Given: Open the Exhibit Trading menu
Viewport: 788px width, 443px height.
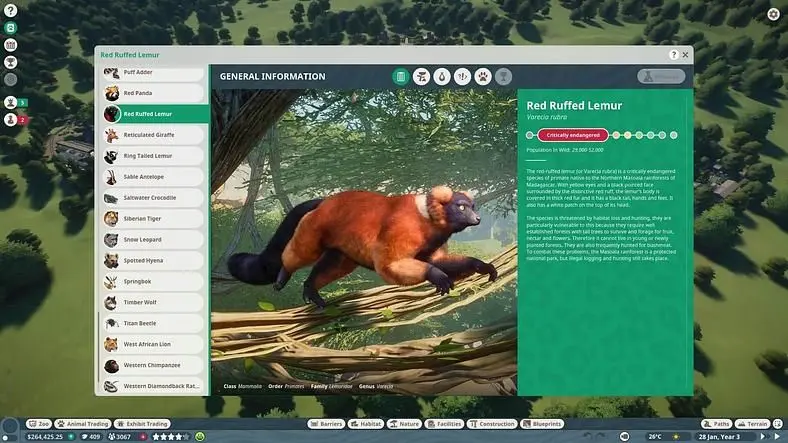Looking at the screenshot, I should pyautogui.click(x=143, y=424).
